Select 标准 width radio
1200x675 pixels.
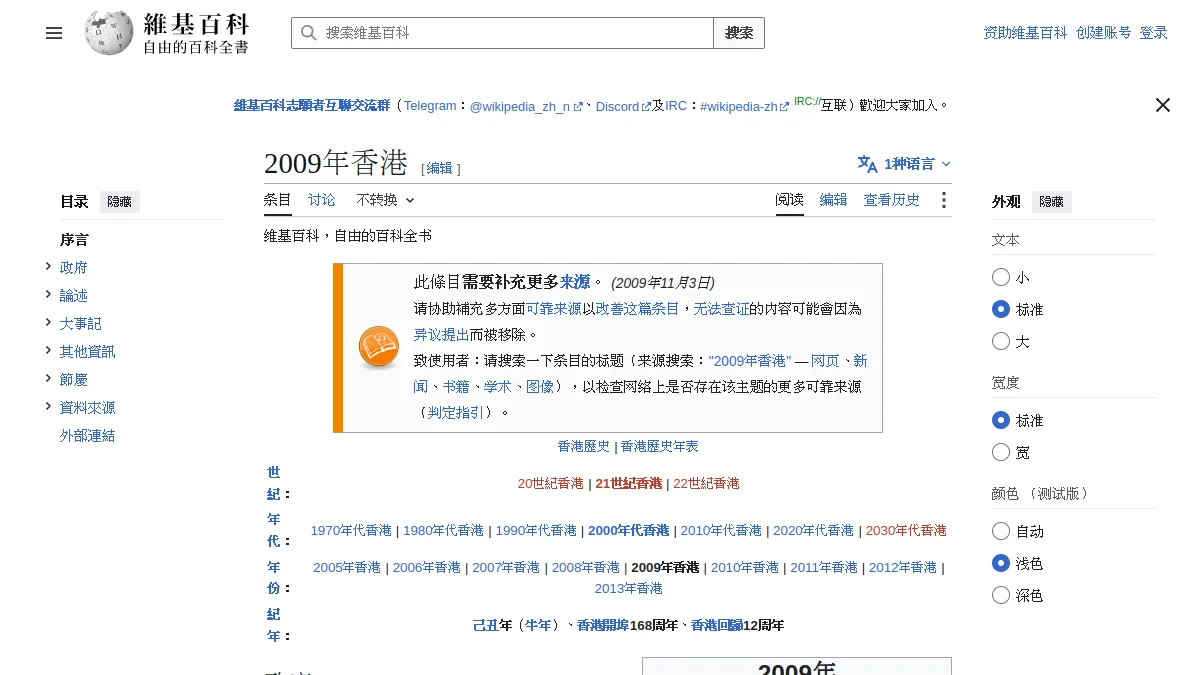click(1001, 421)
